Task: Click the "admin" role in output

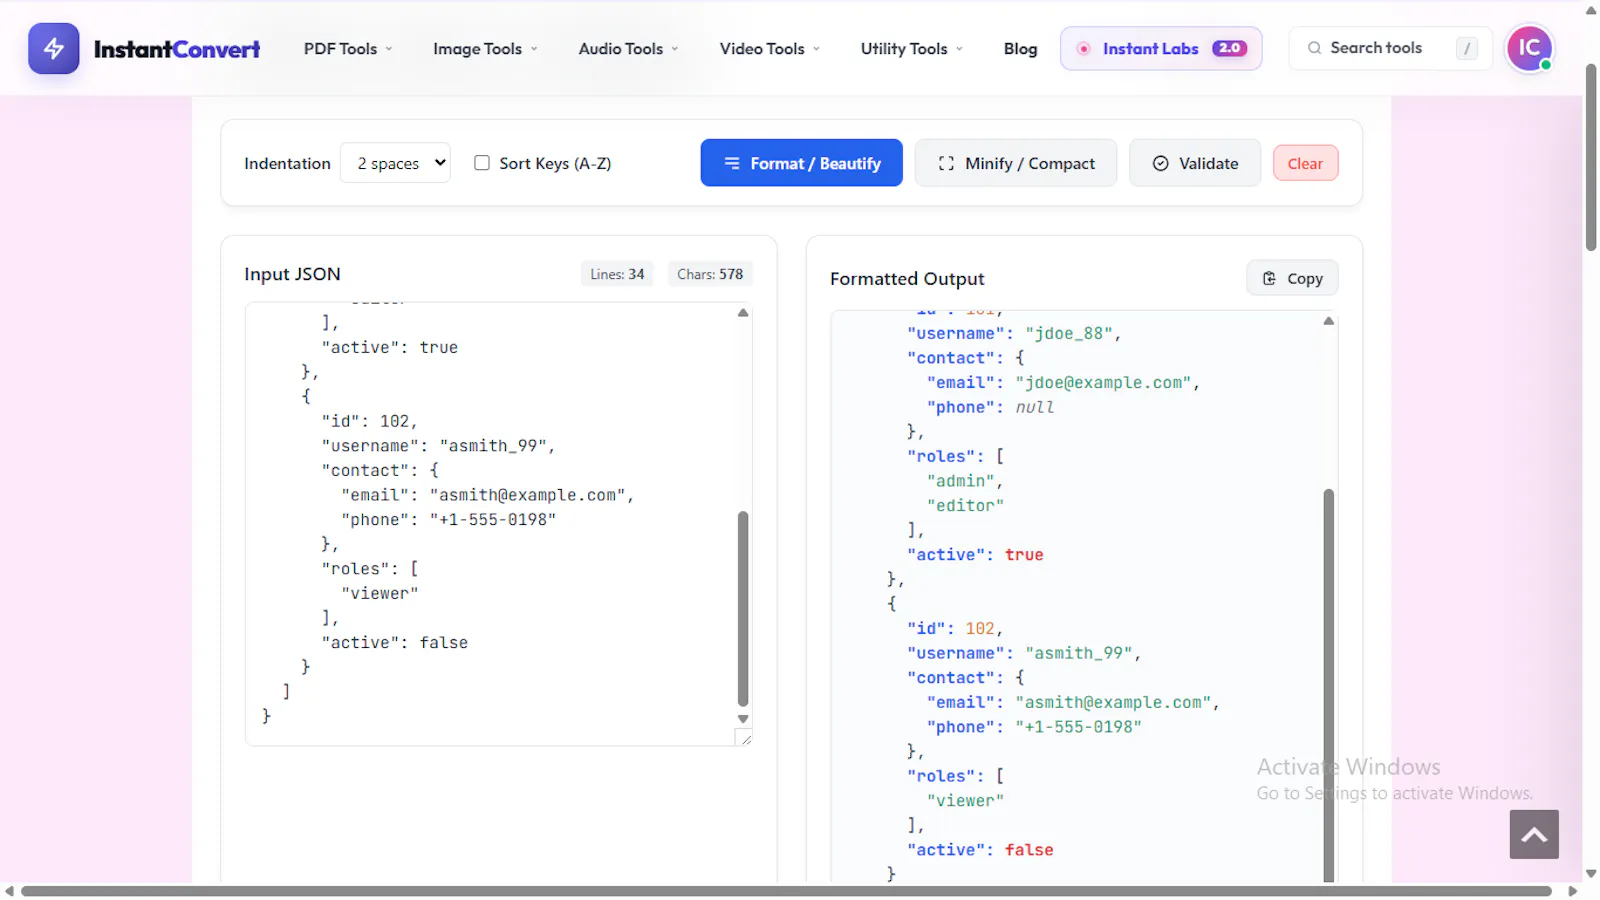Action: 961,481
